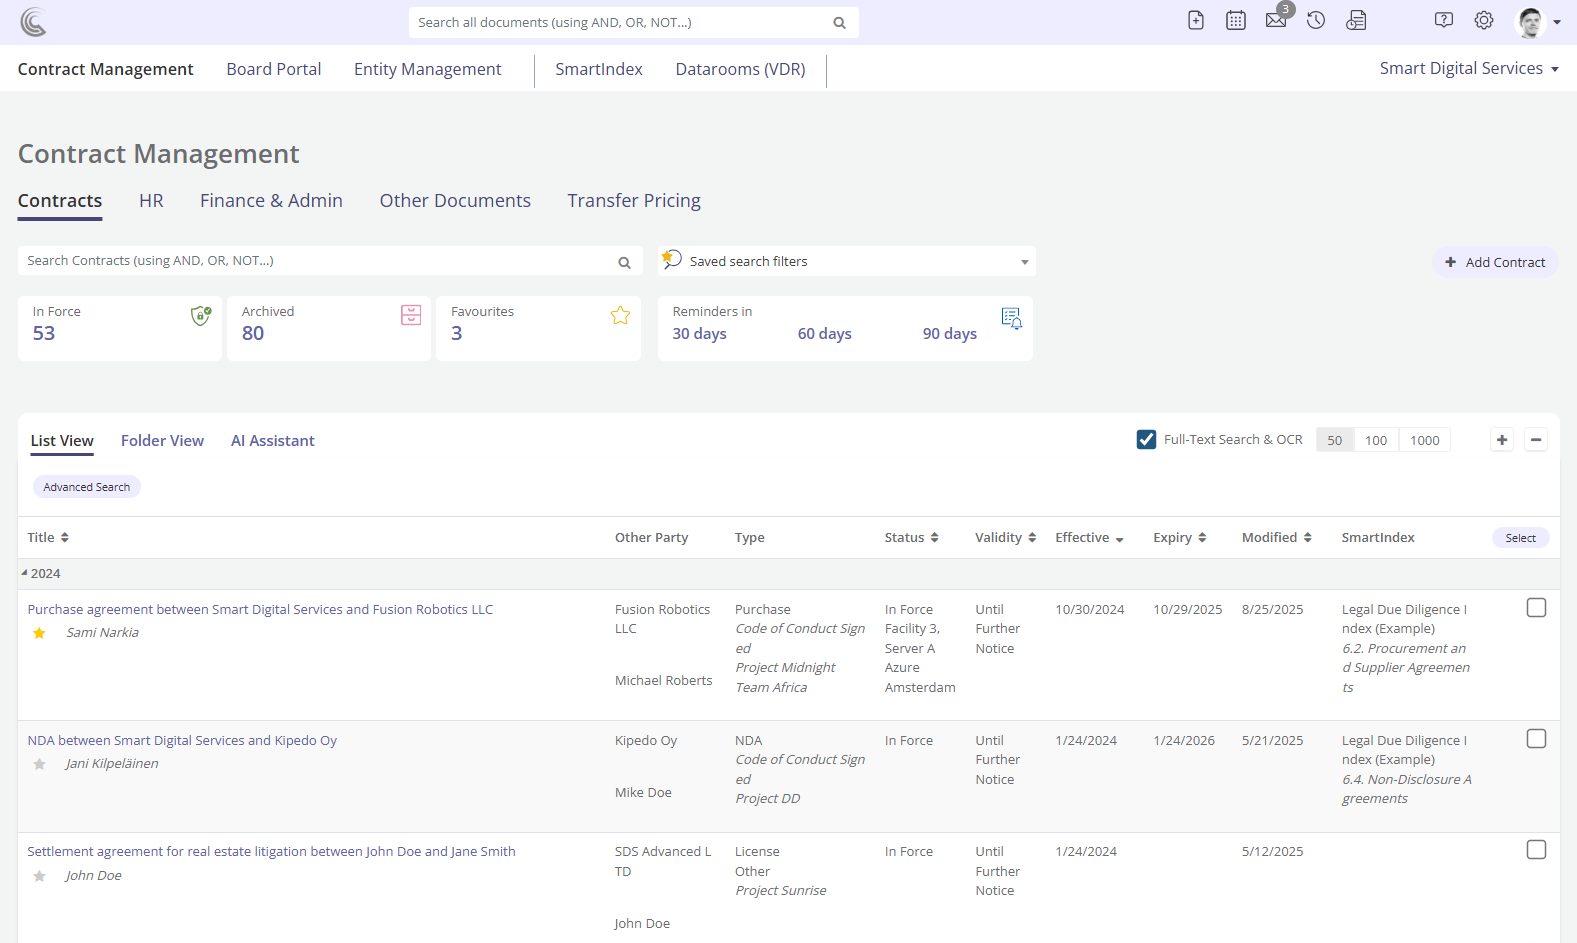
Task: Open the help question mark icon
Action: (1444, 21)
